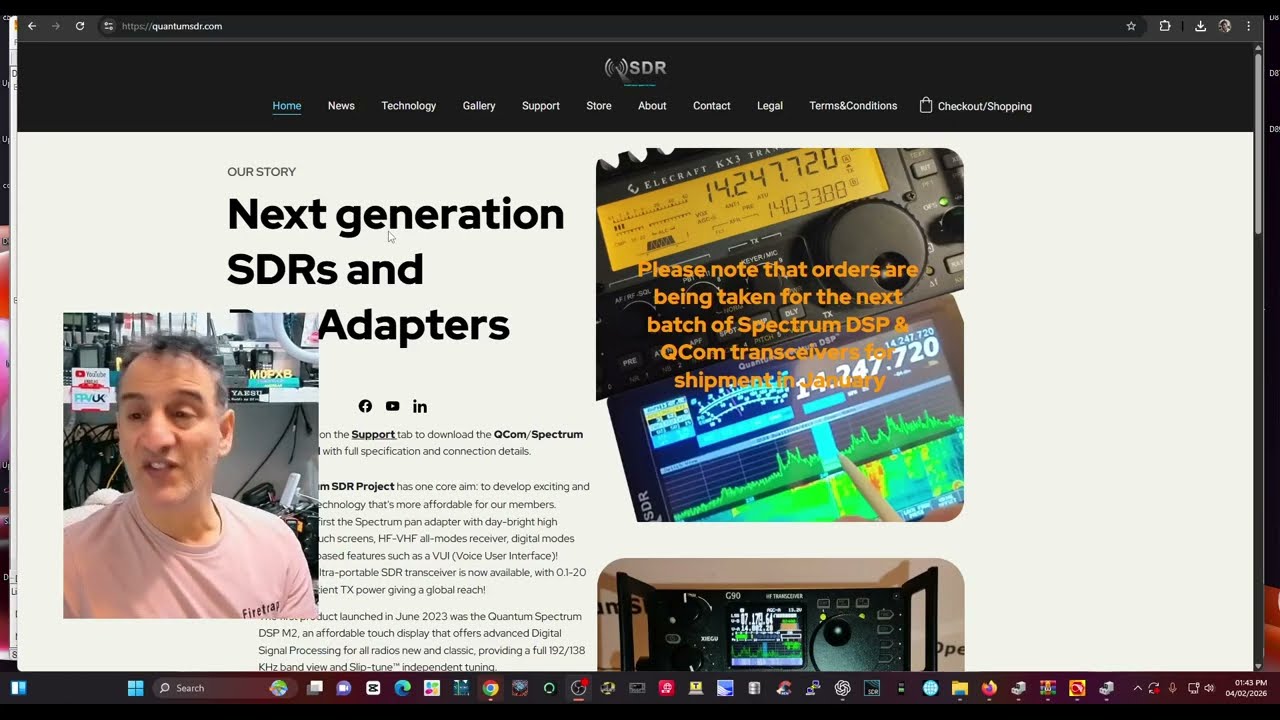
Task: Open Google Chrome from the taskbar
Action: [x=490, y=688]
